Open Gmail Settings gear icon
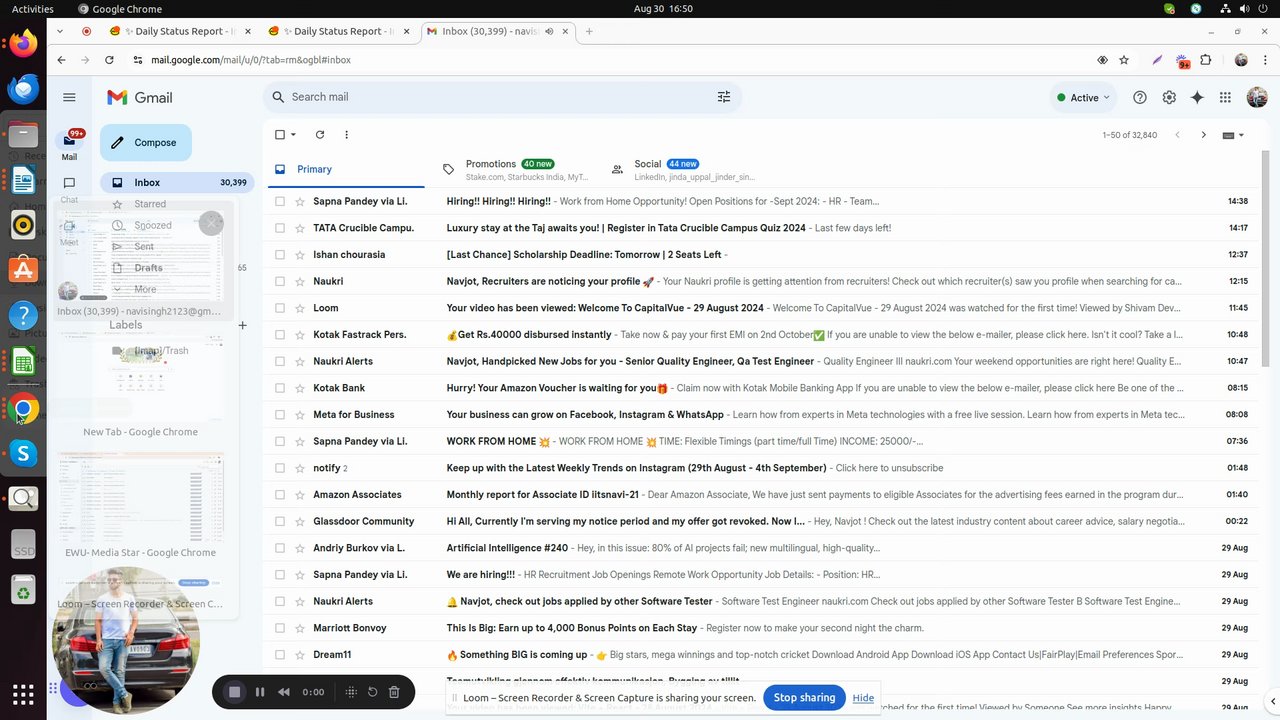This screenshot has width=1280, height=720. pyautogui.click(x=1169, y=97)
